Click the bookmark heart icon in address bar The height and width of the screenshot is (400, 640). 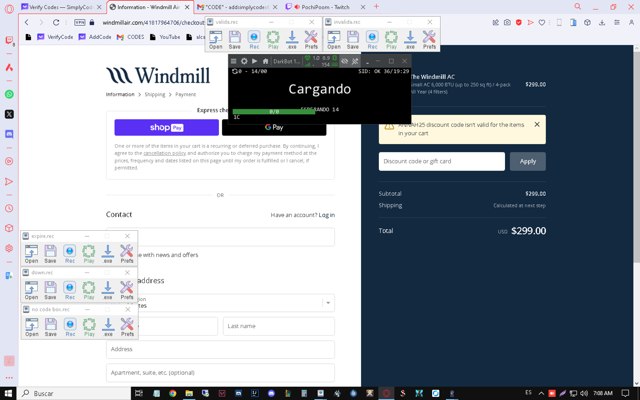coord(542,22)
